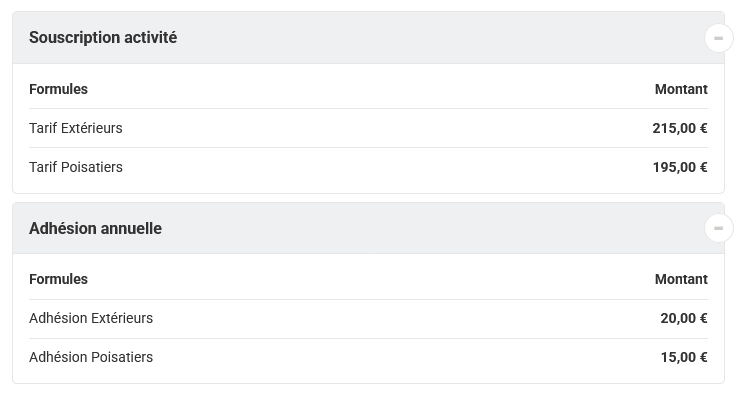Click the 215,00 € amount
This screenshot has height=395, width=741.
680,128
